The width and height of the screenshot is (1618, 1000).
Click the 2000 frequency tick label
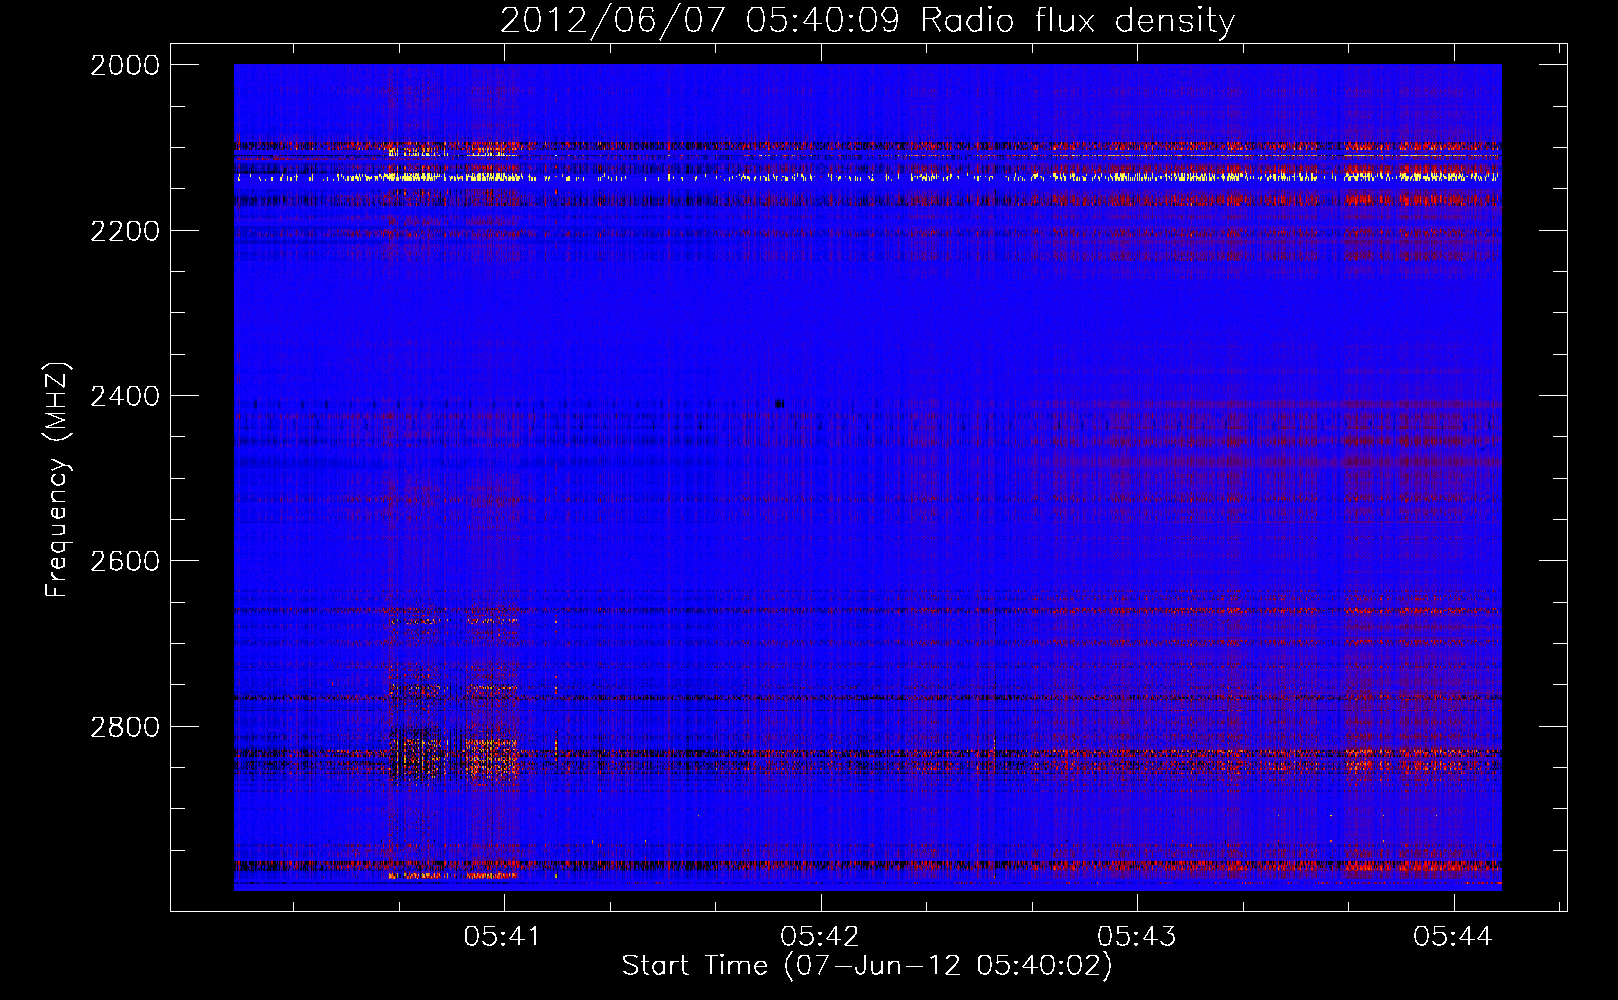tap(125, 65)
